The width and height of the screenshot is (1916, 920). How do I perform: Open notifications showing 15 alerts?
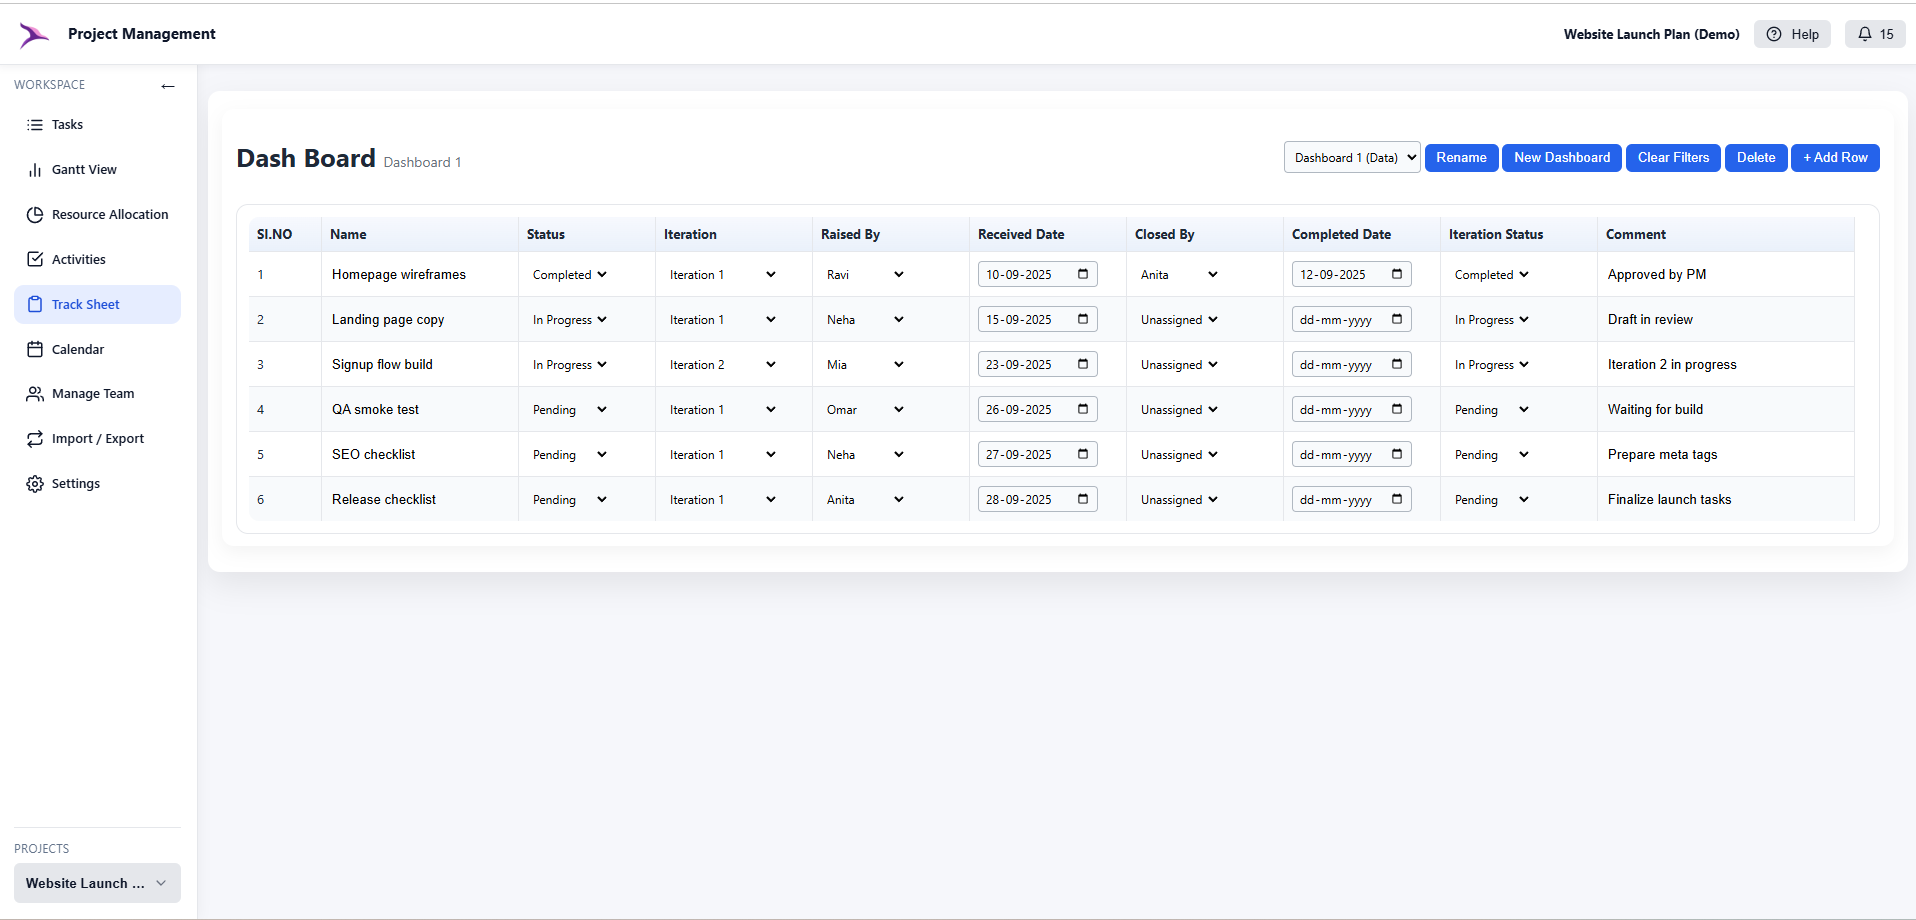point(1875,33)
